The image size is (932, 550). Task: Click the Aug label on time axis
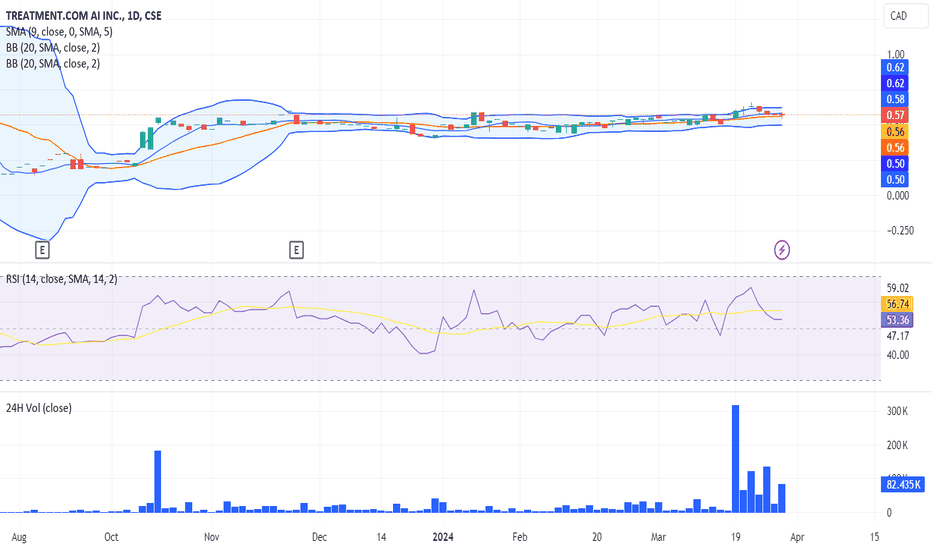point(19,537)
